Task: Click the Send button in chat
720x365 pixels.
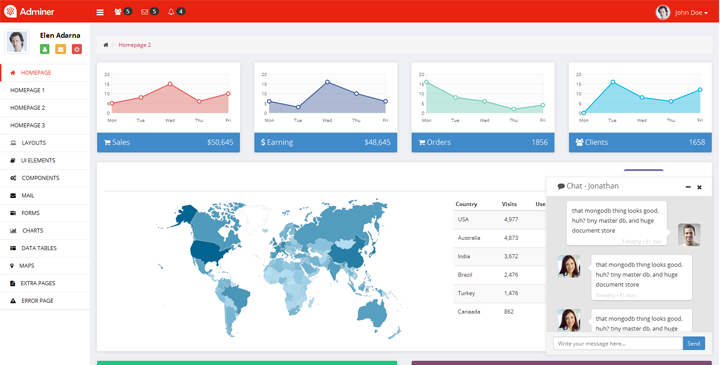Action: point(694,343)
